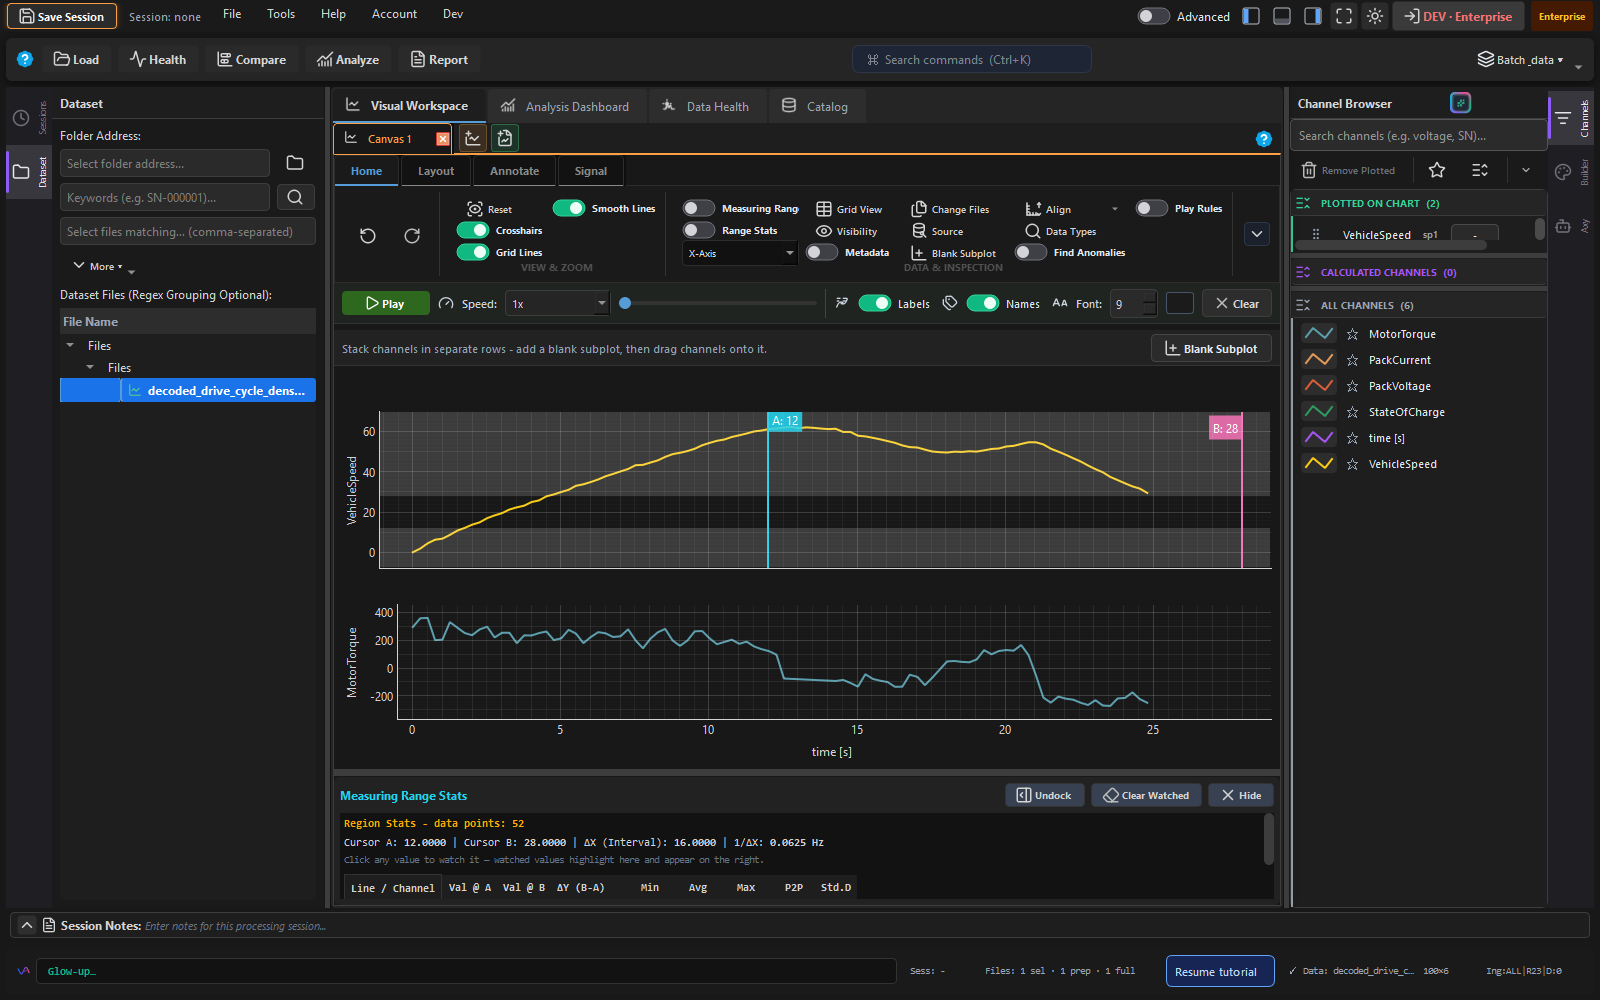Click the undo arrow icon

(368, 236)
